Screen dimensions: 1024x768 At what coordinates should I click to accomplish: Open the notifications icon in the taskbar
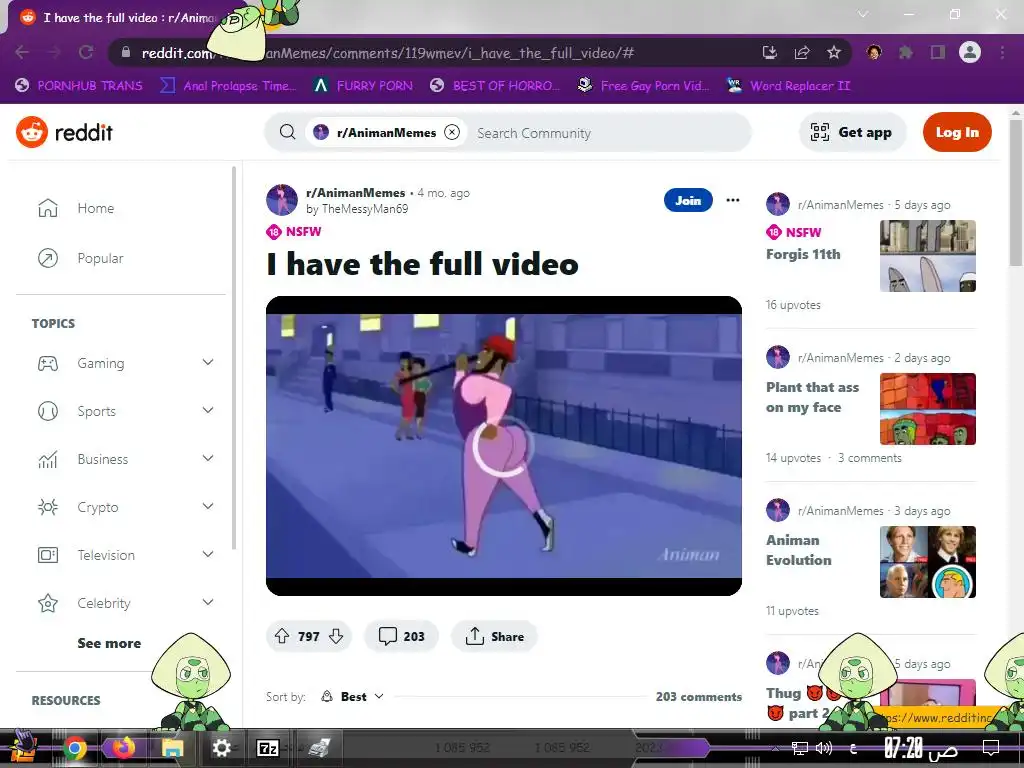point(991,748)
